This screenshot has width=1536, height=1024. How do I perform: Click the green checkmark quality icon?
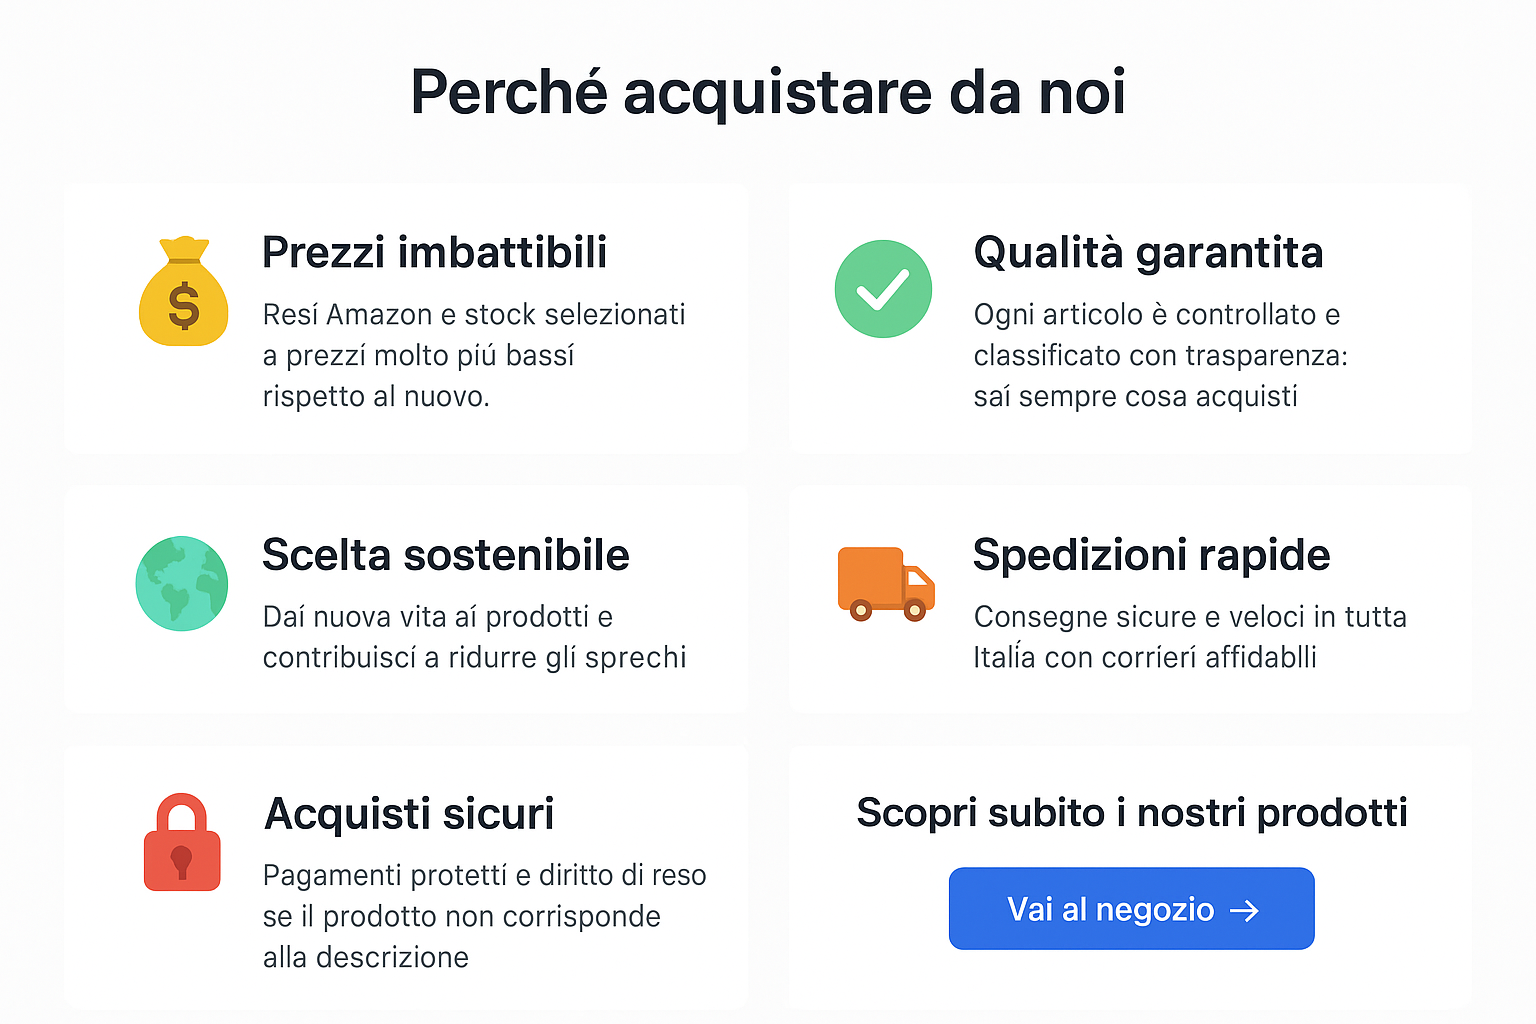coord(883,289)
